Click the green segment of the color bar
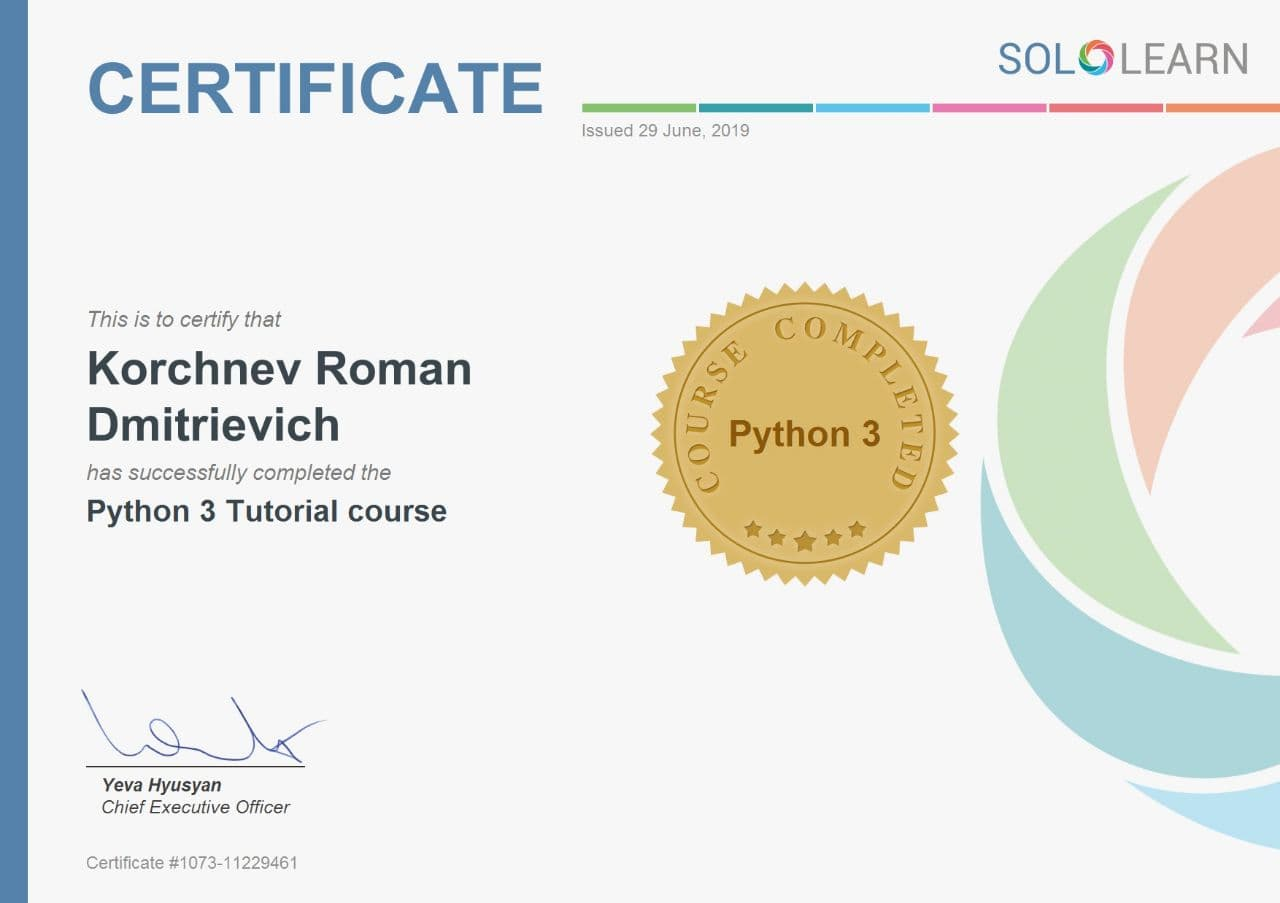This screenshot has height=903, width=1280. [x=639, y=107]
